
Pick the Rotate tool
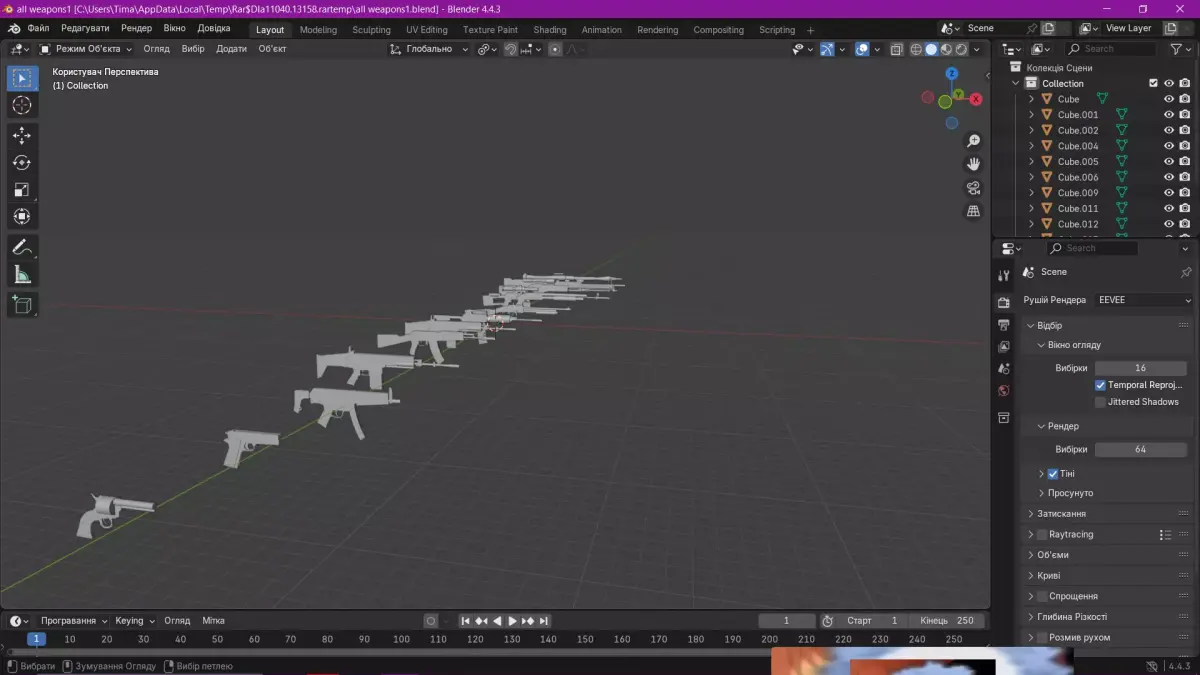pyautogui.click(x=22, y=163)
